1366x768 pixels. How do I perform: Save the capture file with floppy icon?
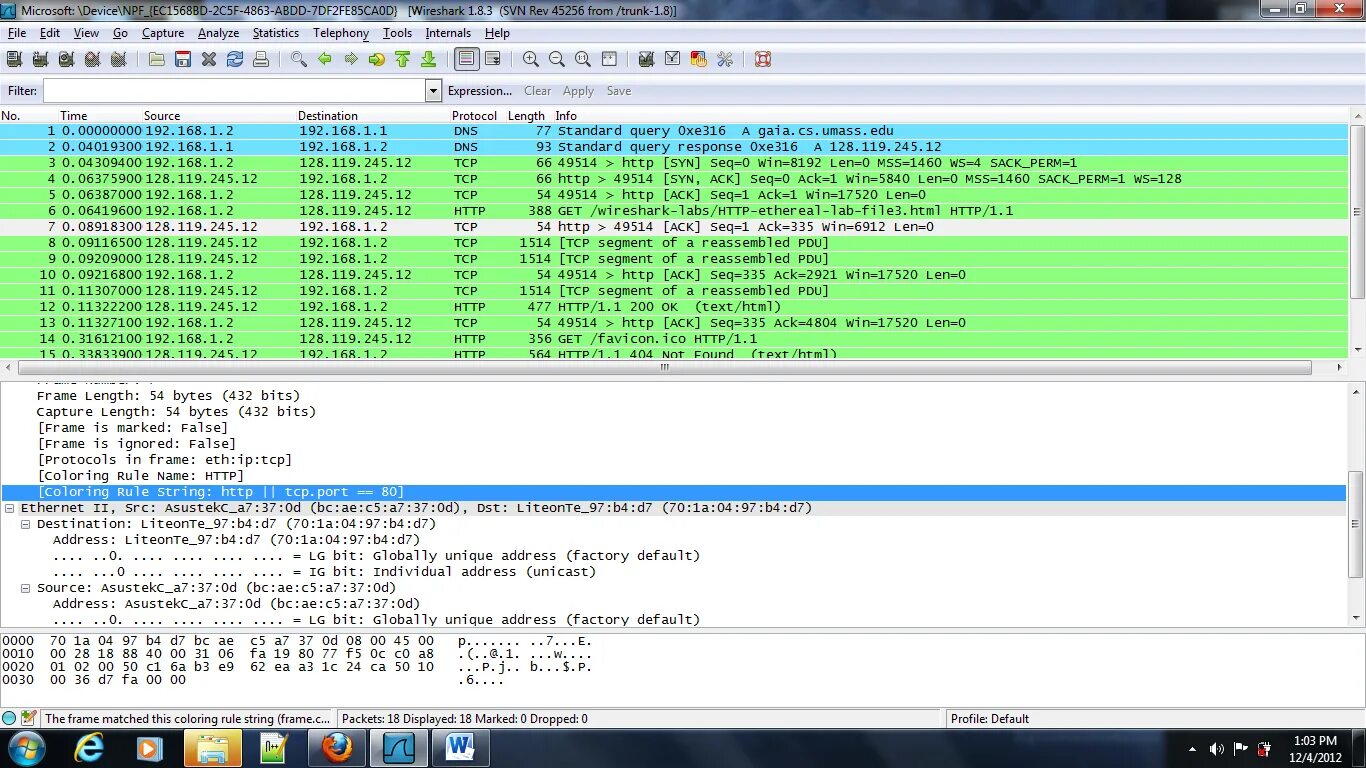pos(183,60)
